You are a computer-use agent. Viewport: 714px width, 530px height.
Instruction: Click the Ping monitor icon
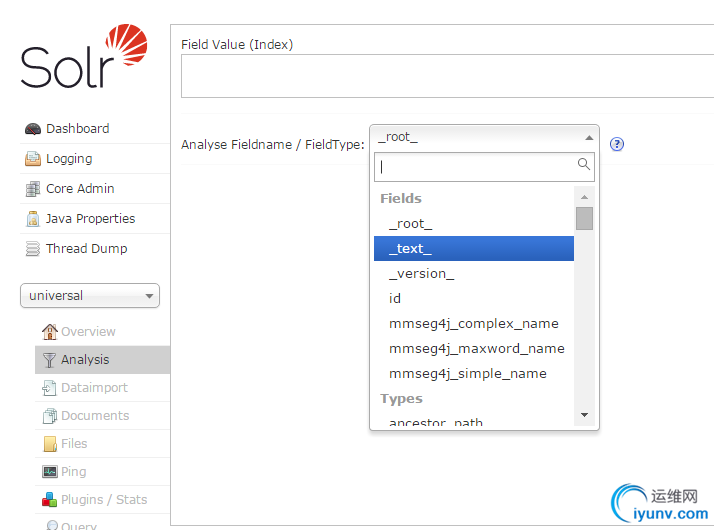[x=50, y=472]
